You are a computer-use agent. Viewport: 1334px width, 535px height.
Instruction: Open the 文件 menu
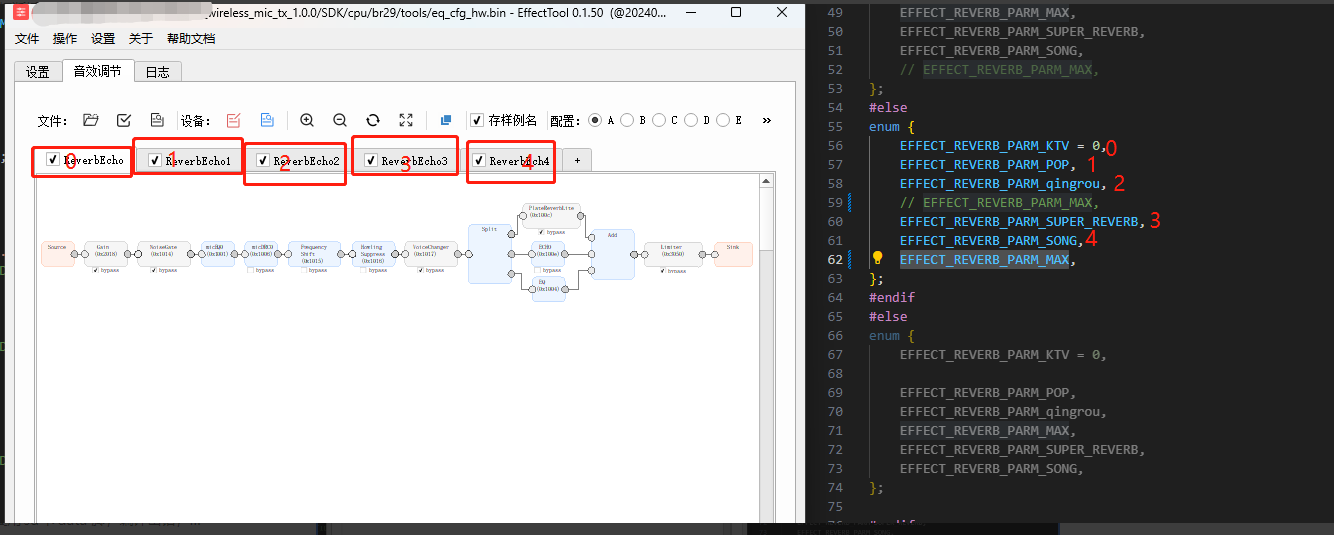click(x=27, y=39)
